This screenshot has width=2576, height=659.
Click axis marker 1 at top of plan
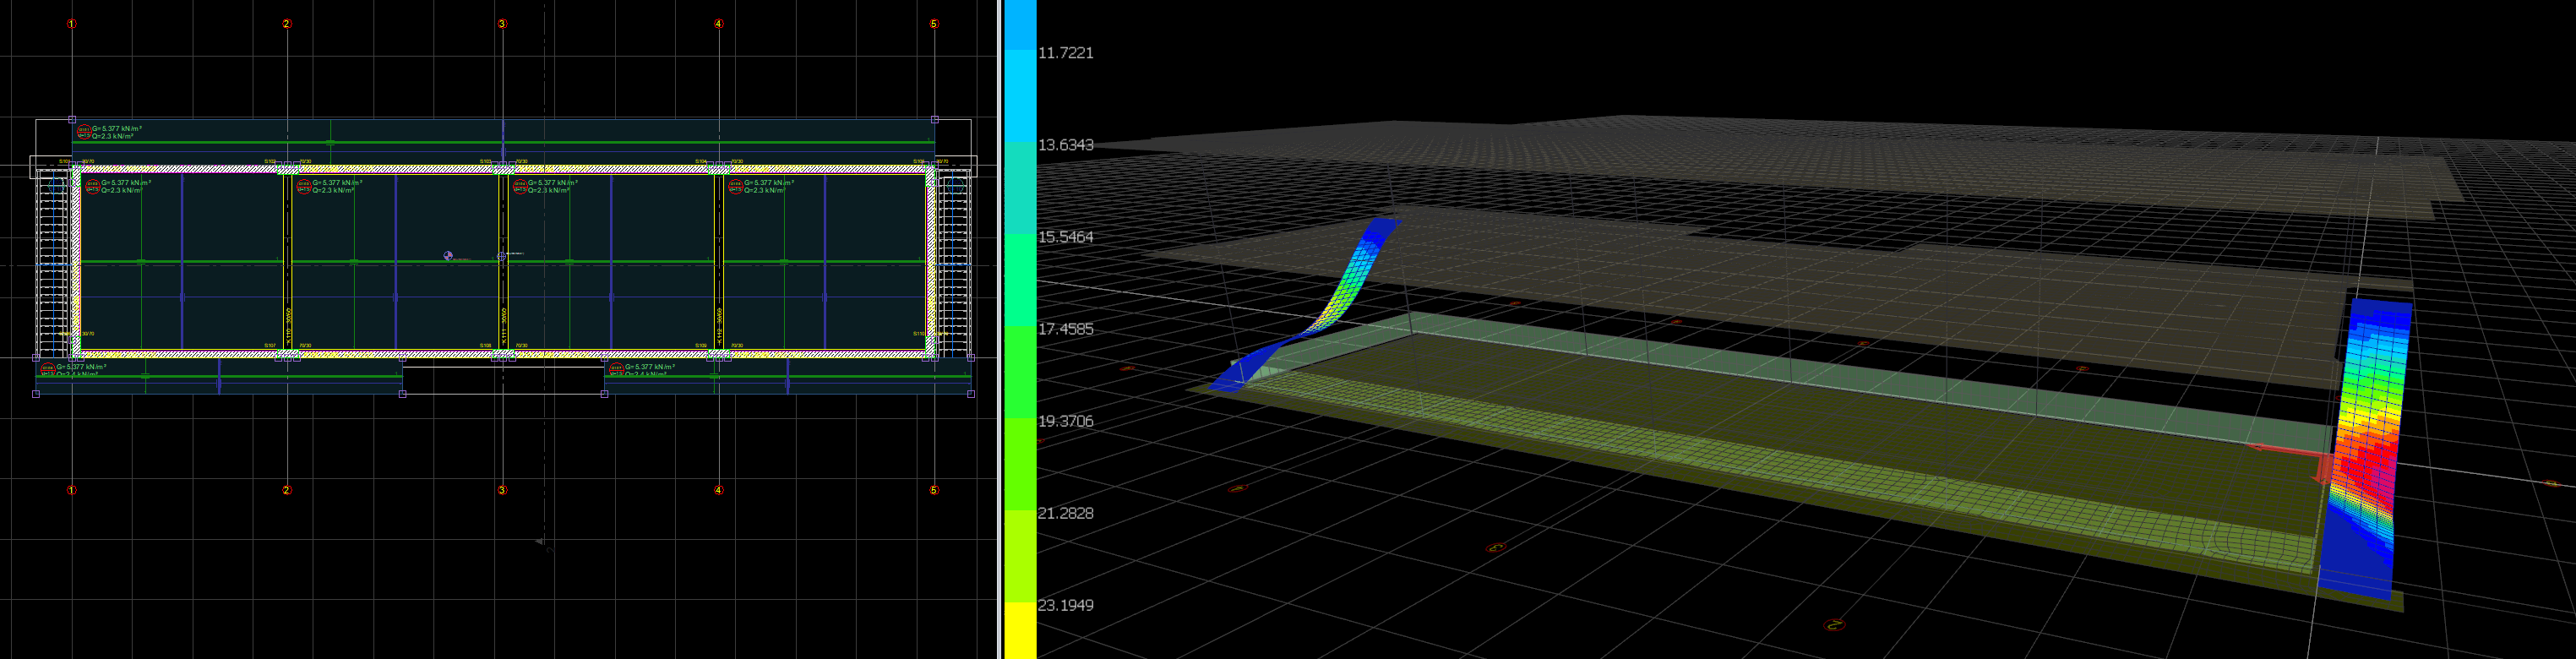71,23
